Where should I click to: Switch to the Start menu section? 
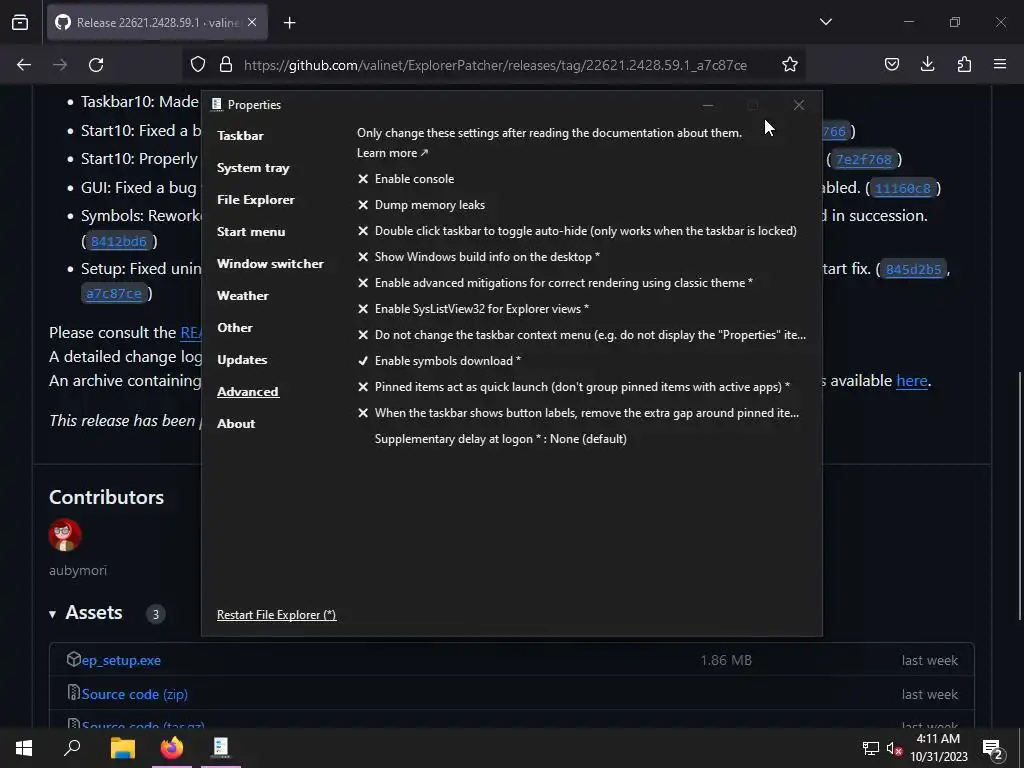point(251,232)
